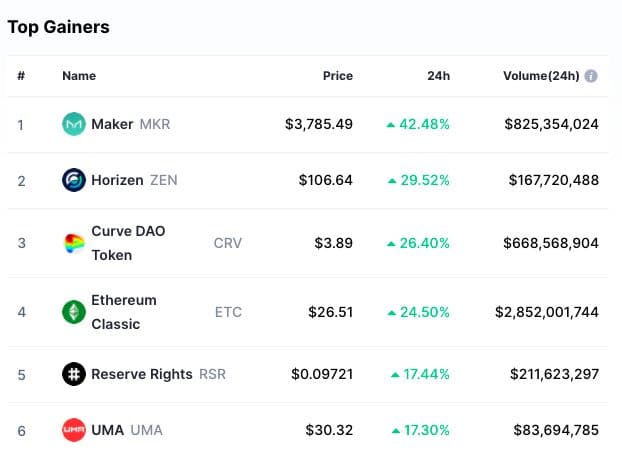Open the UMA coin link

point(108,430)
